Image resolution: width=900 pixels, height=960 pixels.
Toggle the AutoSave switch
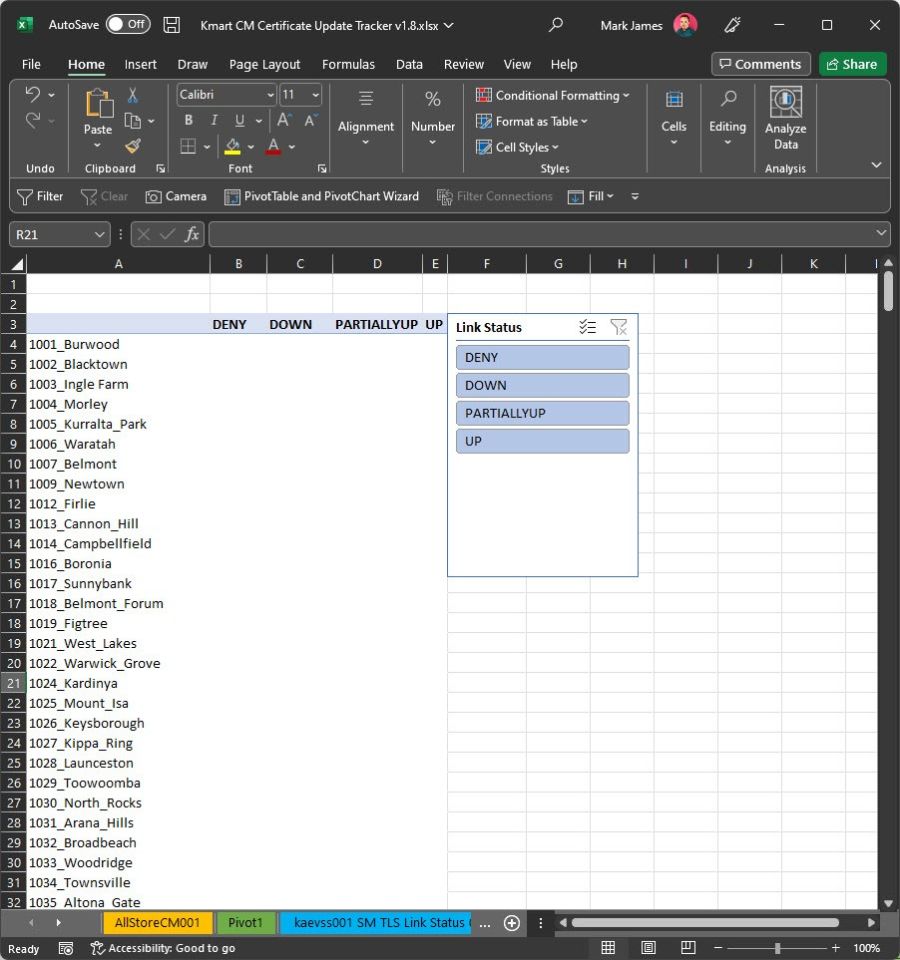[128, 24]
